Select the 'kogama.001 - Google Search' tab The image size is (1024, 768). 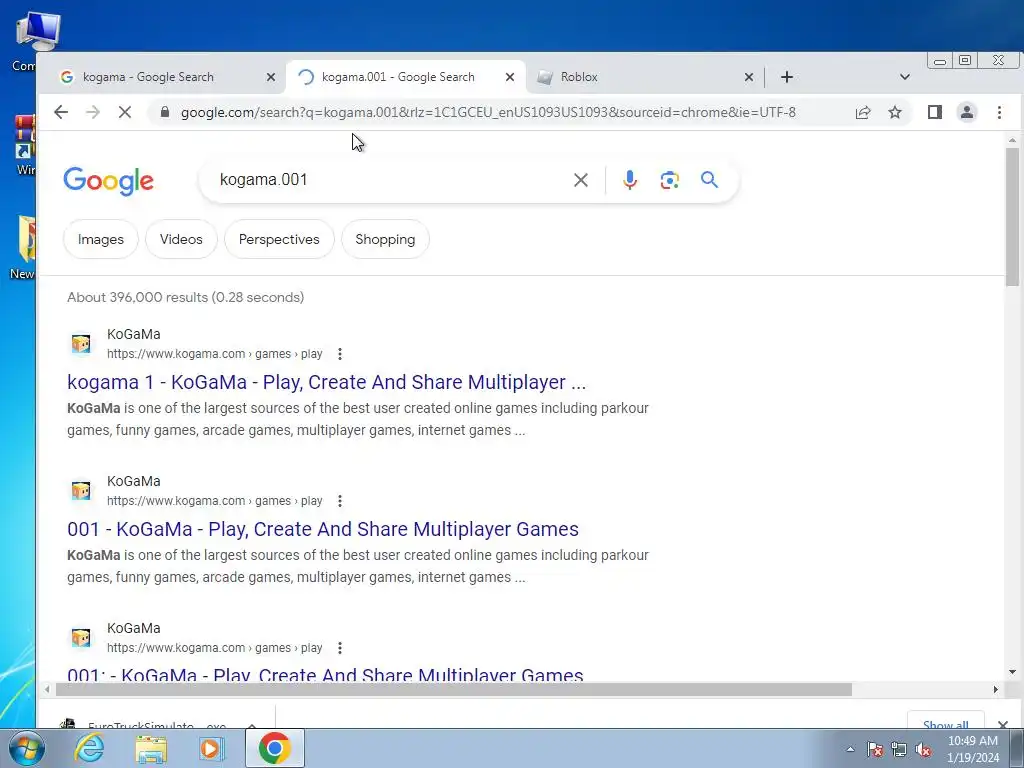(398, 77)
